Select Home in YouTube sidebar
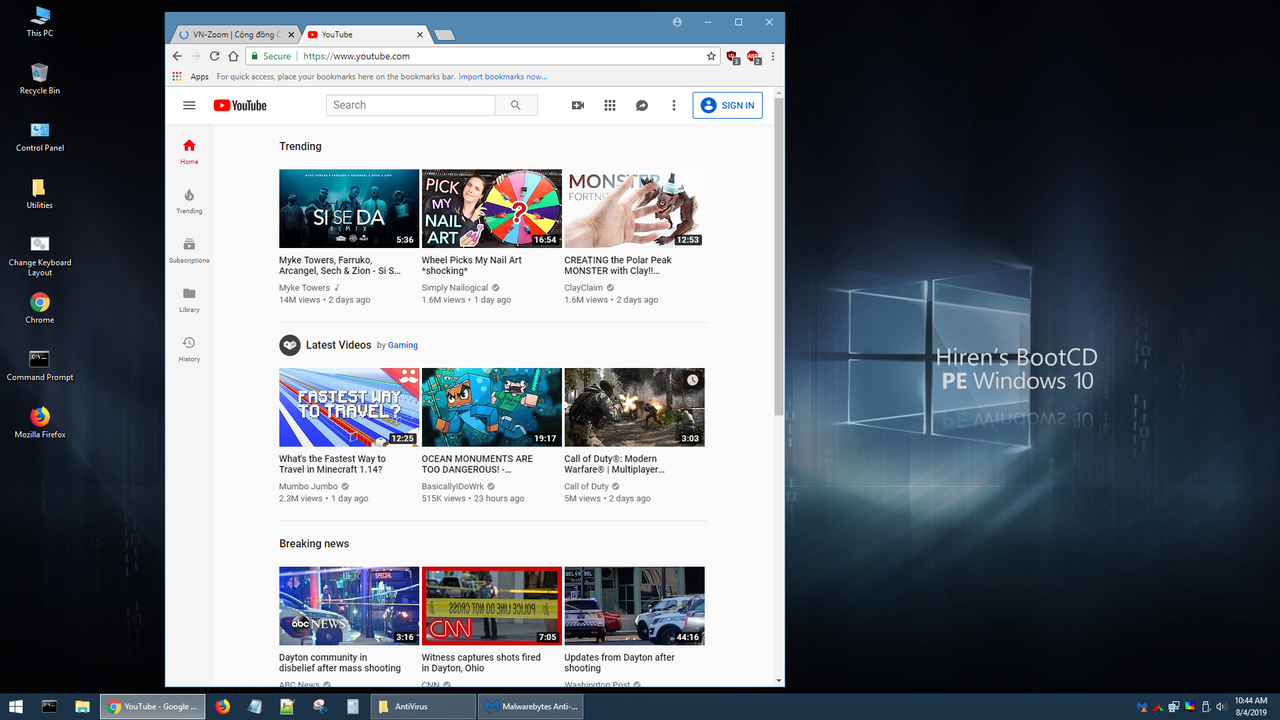Viewport: 1280px width, 720px height. (x=189, y=151)
